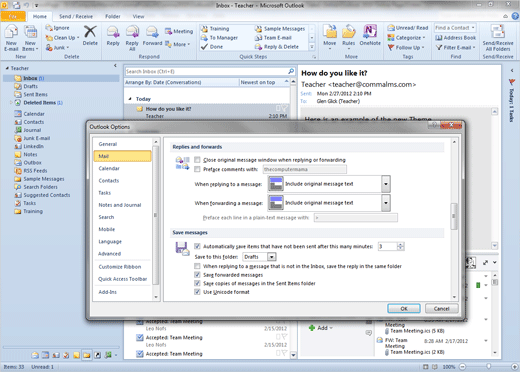The image size is (520, 372).
Task: Open the RSS Feeds folder
Action: pyautogui.click(x=35, y=171)
